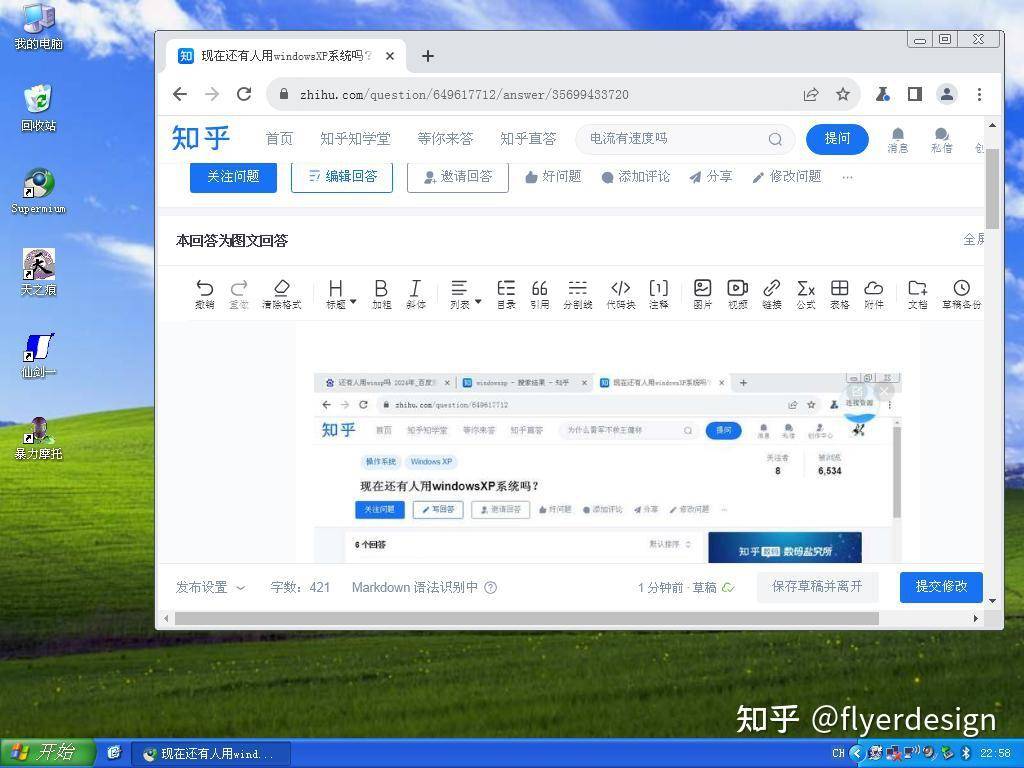Viewport: 1024px width, 768px height.
Task: Insert a formula (公式)
Action: [x=806, y=294]
